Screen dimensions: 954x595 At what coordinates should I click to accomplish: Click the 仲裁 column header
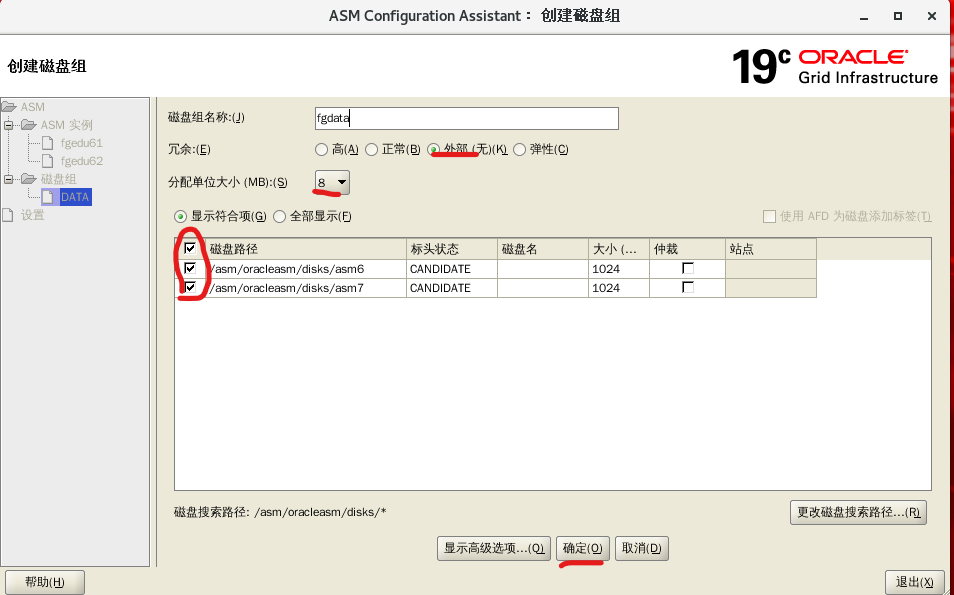pos(687,249)
